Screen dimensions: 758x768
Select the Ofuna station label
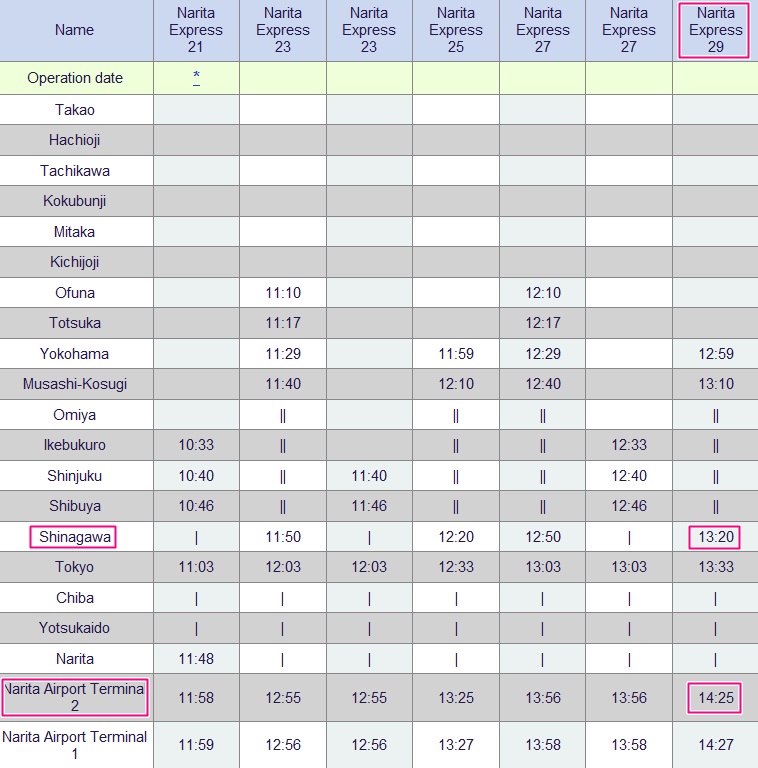point(74,293)
